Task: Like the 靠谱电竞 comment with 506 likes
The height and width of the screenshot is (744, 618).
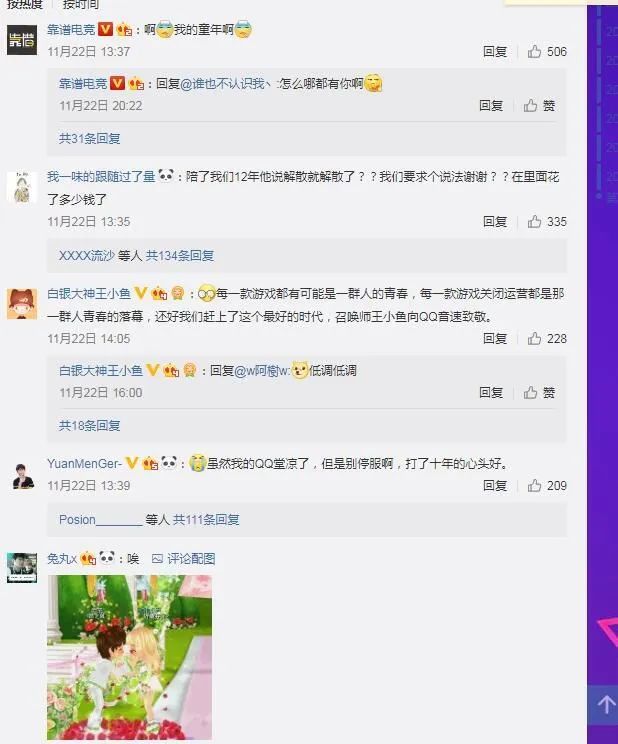Action: pyautogui.click(x=547, y=51)
